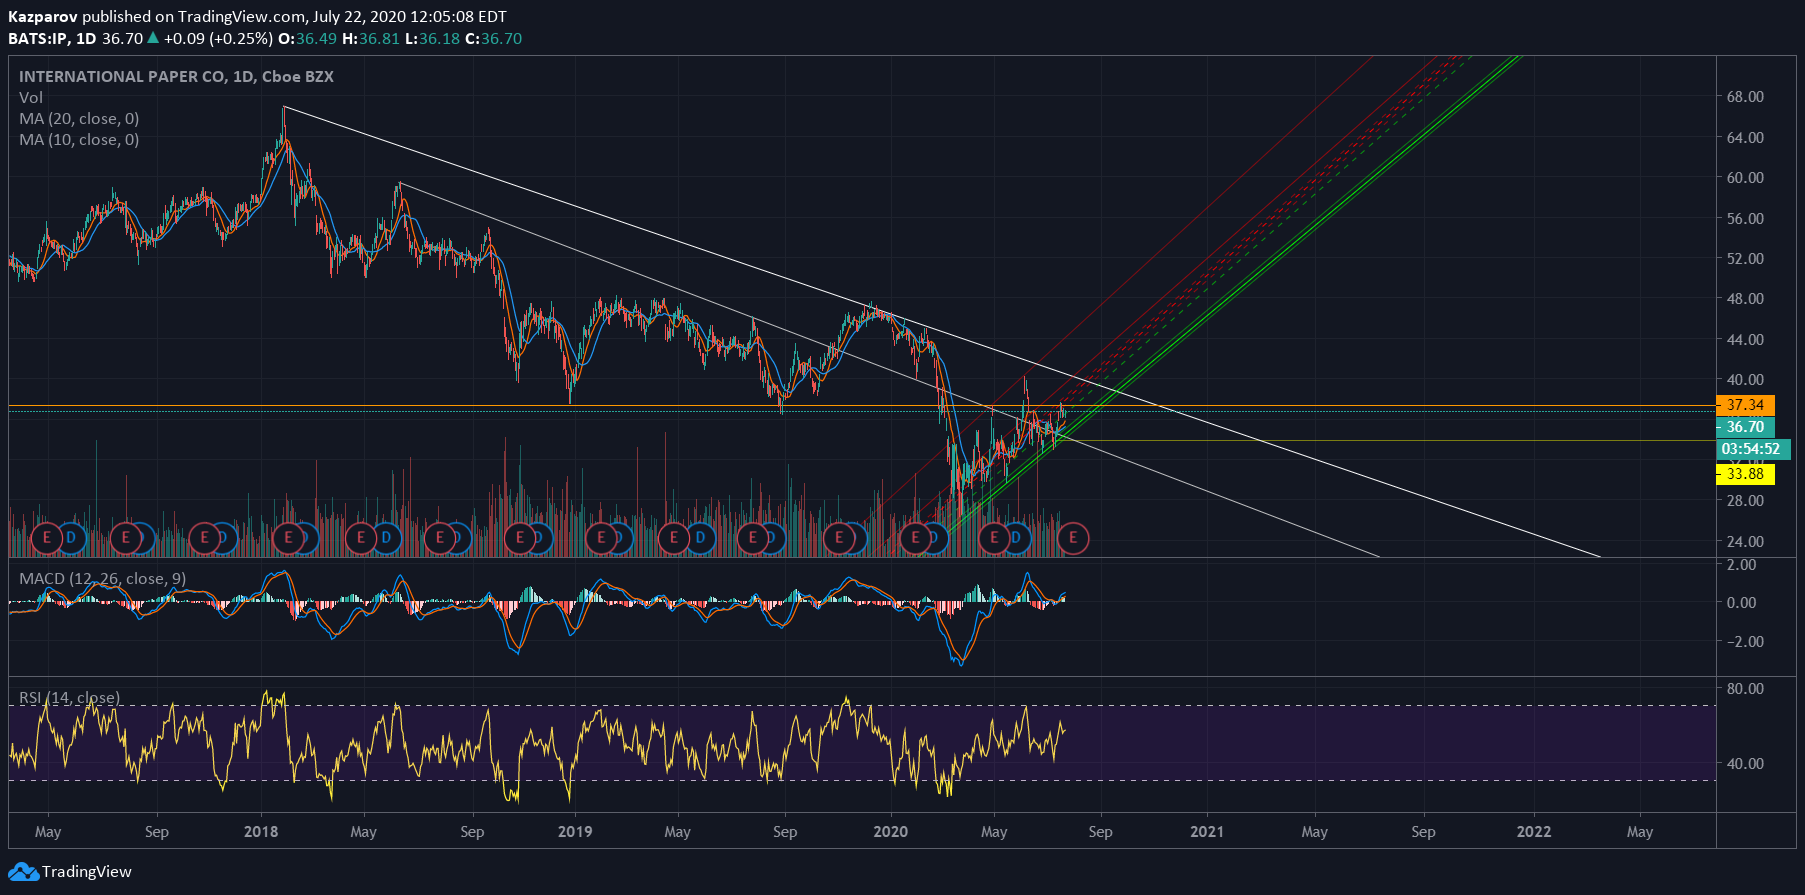The image size is (1805, 895).
Task: Click the 03:54:52 countdown label
Action: pos(1753,449)
